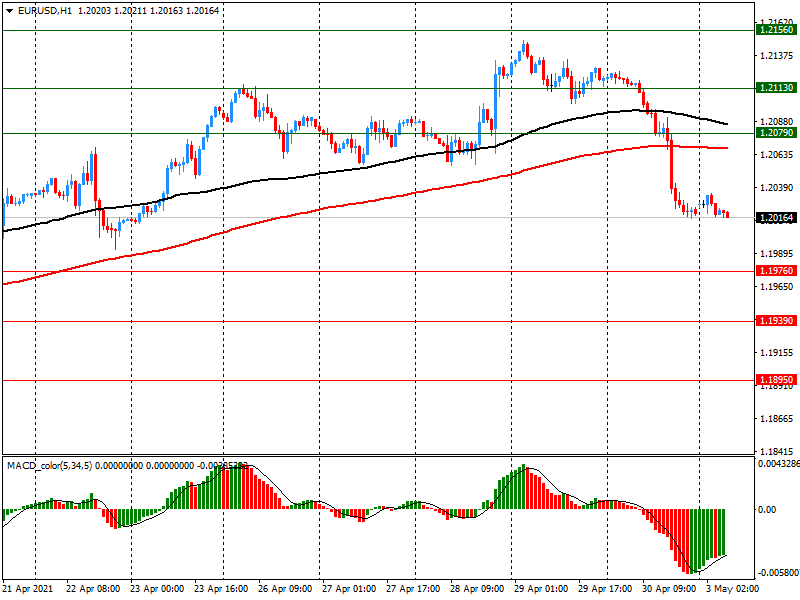The height and width of the screenshot is (600, 800).
Task: Click the 1.18665 price scale value
Action: (x=777, y=419)
